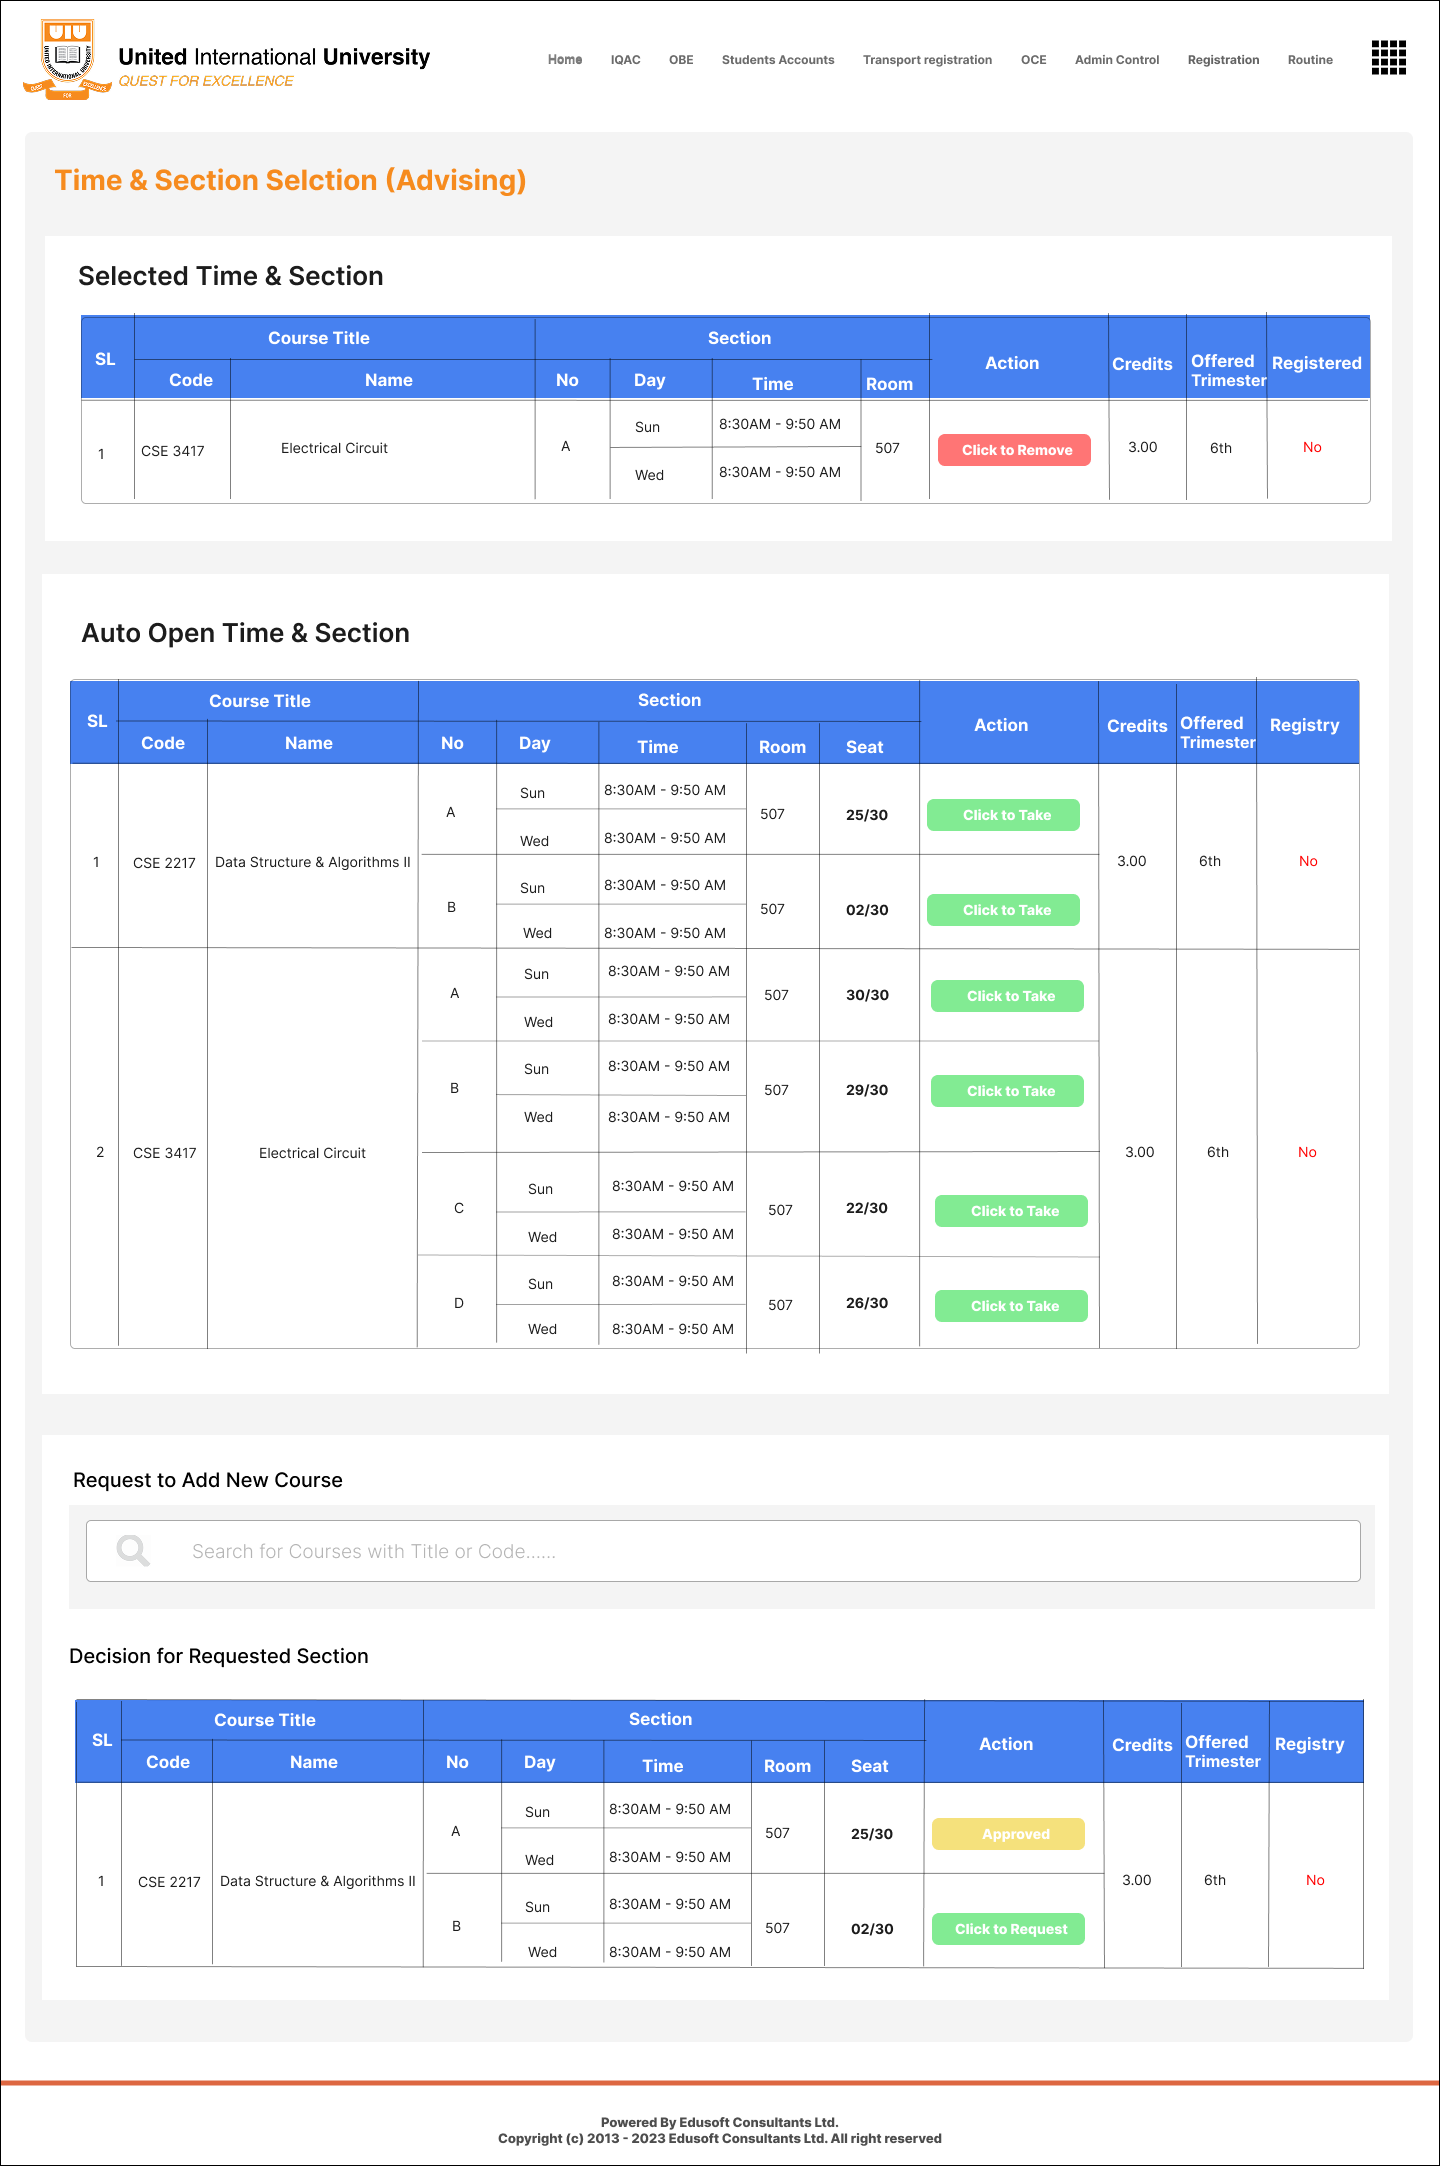Open the OCE navigation link
1440x2166 pixels.
coord(1033,60)
